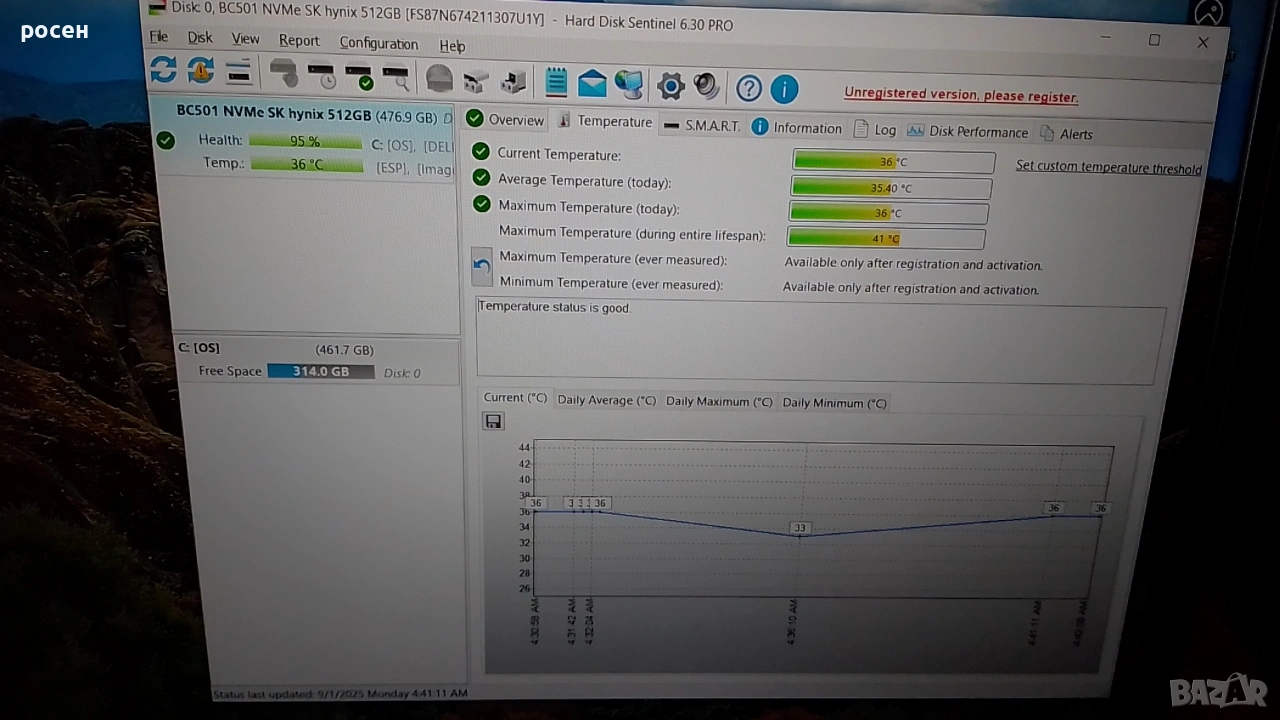This screenshot has height=720, width=1280.
Task: Click Set custom temperature threshold link
Action: tap(1108, 167)
